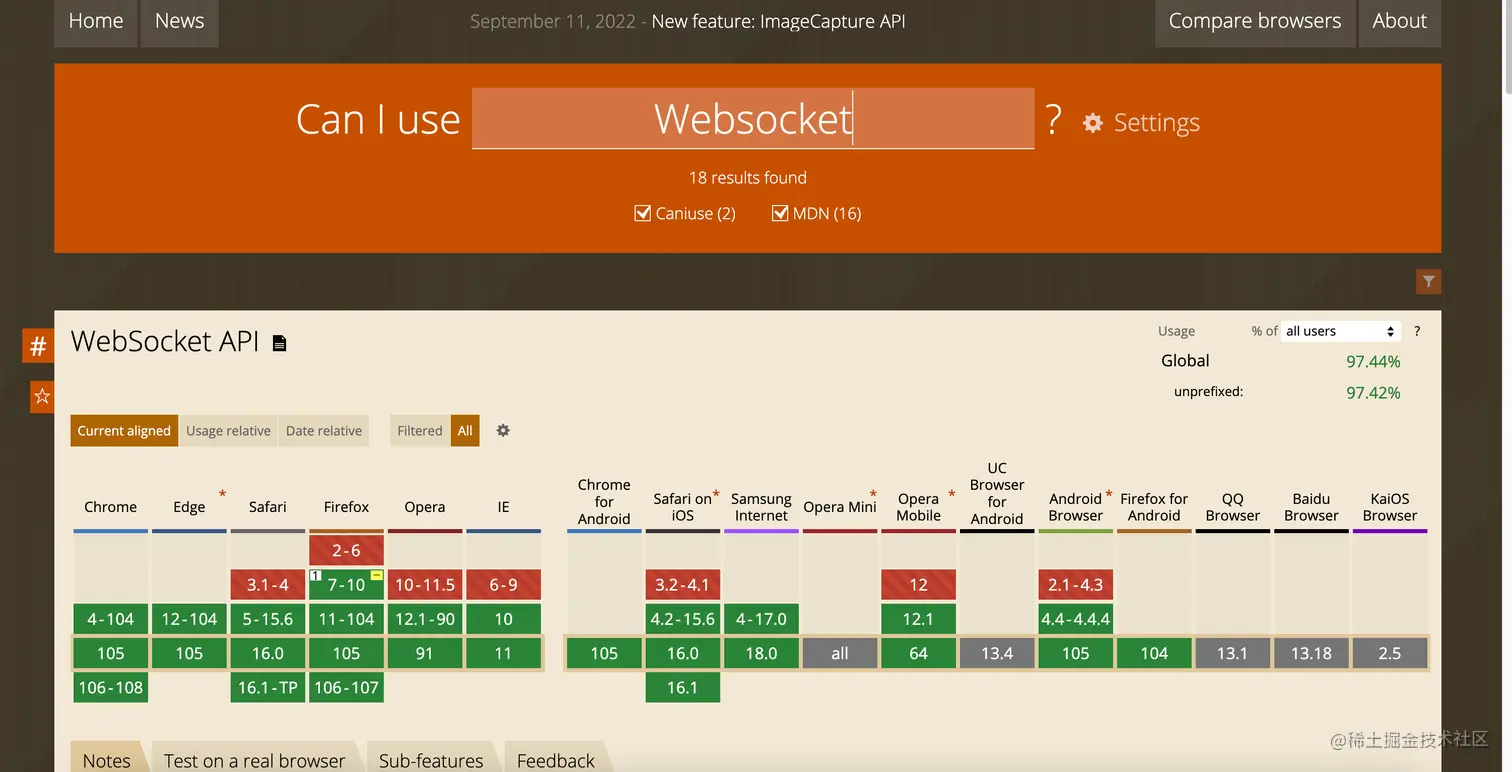1512x772 pixels.
Task: Select the Filtered browsers option
Action: [x=420, y=431]
